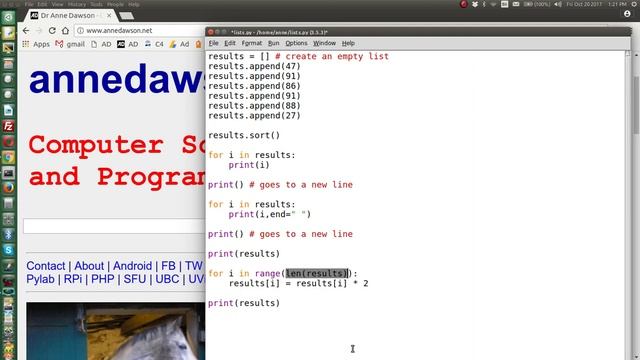Open Firefox from the dock
The image size is (640, 360).
[8, 188]
